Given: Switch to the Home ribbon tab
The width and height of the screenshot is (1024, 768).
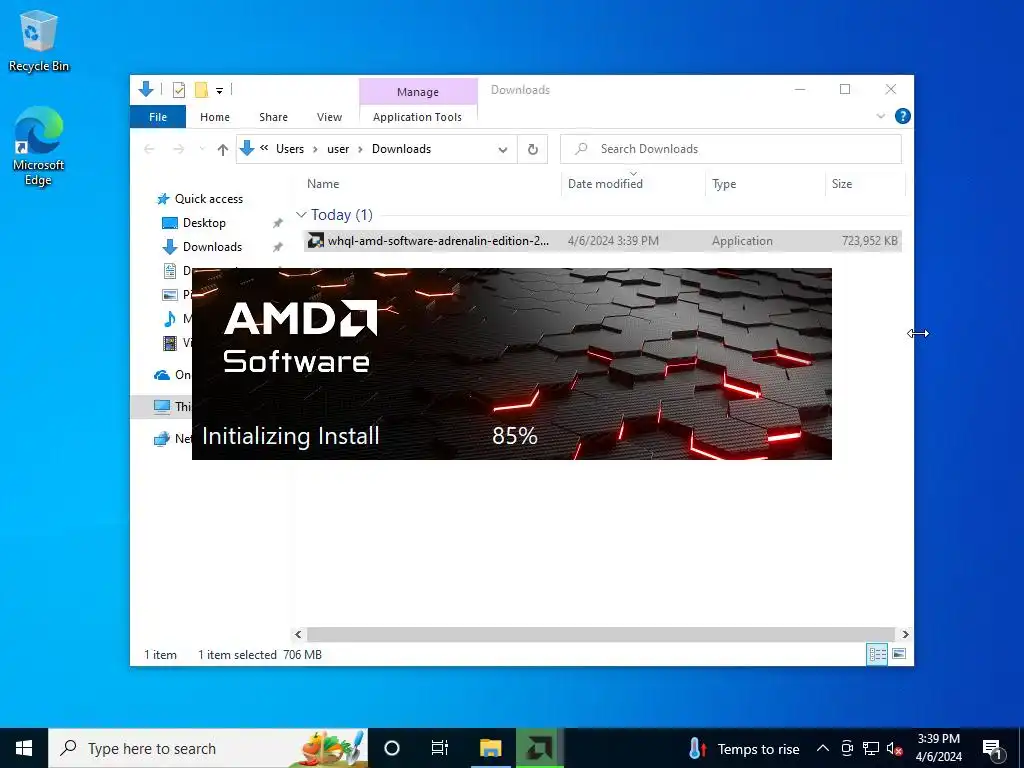Looking at the screenshot, I should [215, 117].
